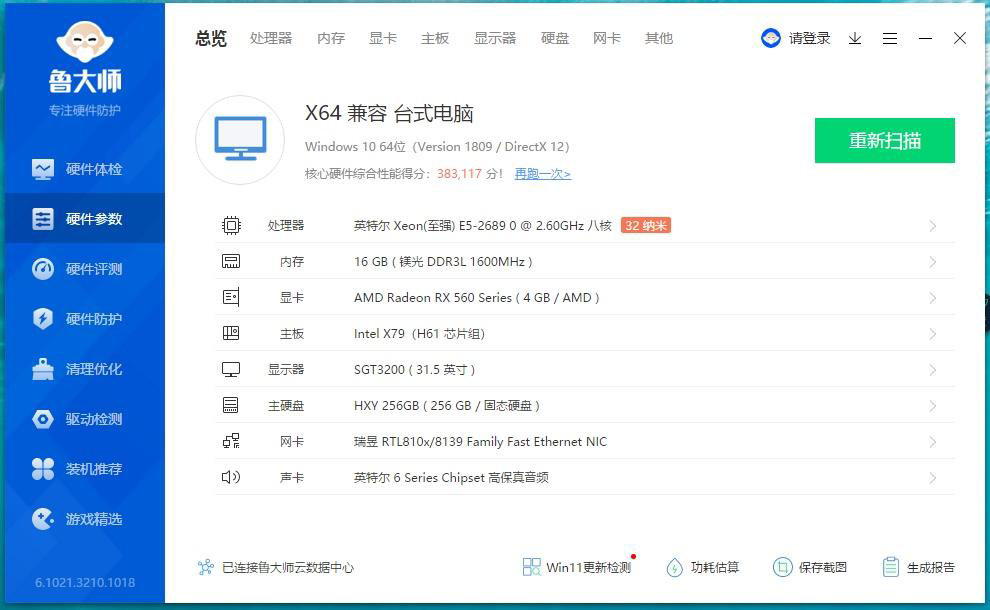Click the 16 GB 镁光 DDR3L text
The width and height of the screenshot is (990, 610).
click(443, 261)
